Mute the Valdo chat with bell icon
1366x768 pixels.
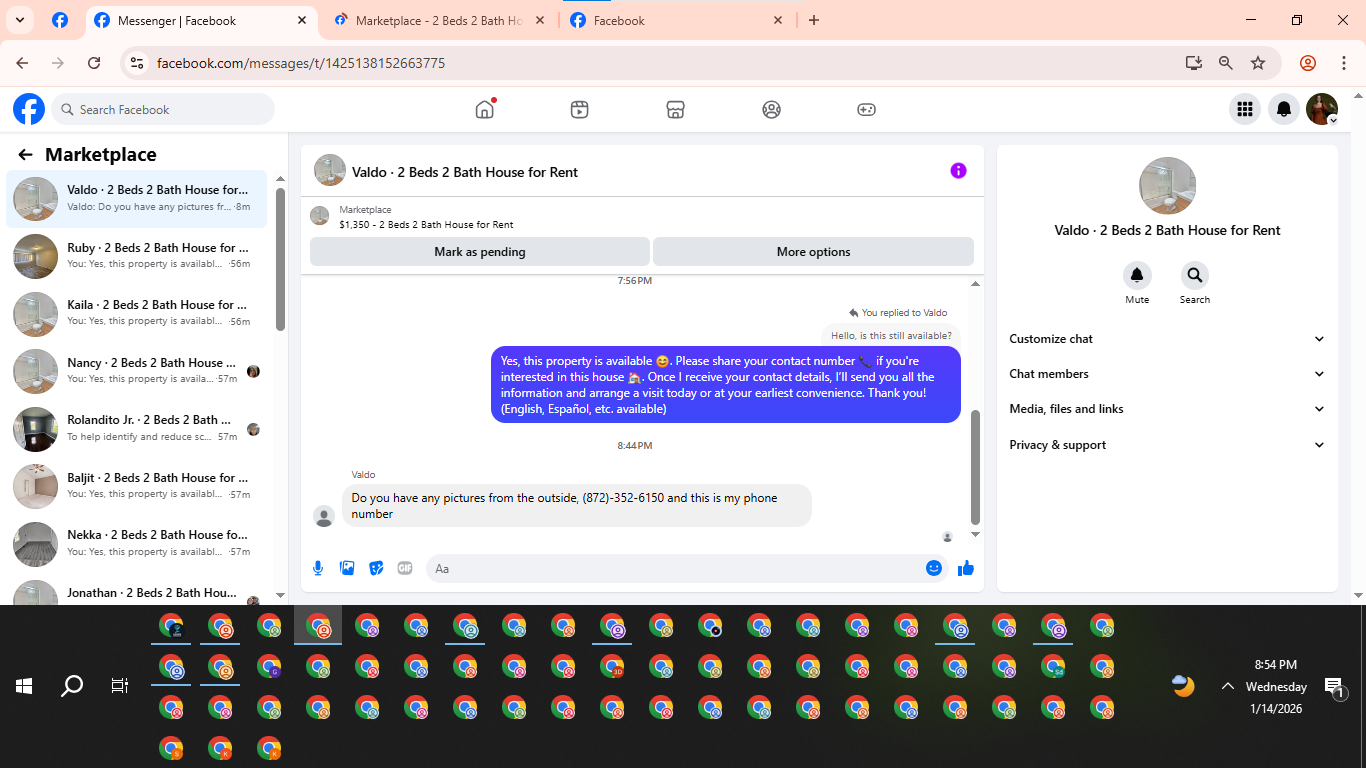[x=1137, y=275]
